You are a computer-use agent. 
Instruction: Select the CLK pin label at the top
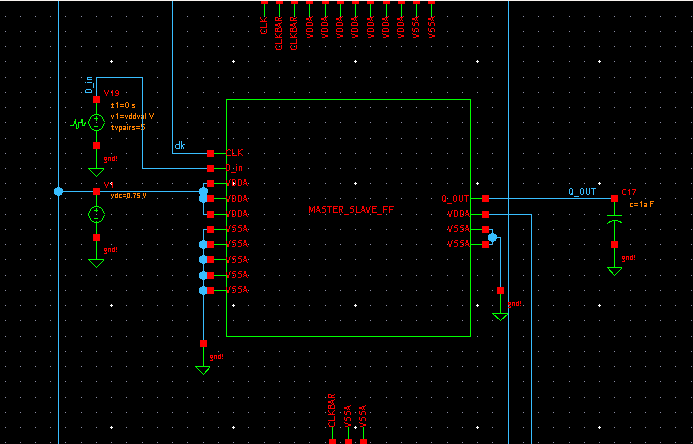pyautogui.click(x=264, y=26)
